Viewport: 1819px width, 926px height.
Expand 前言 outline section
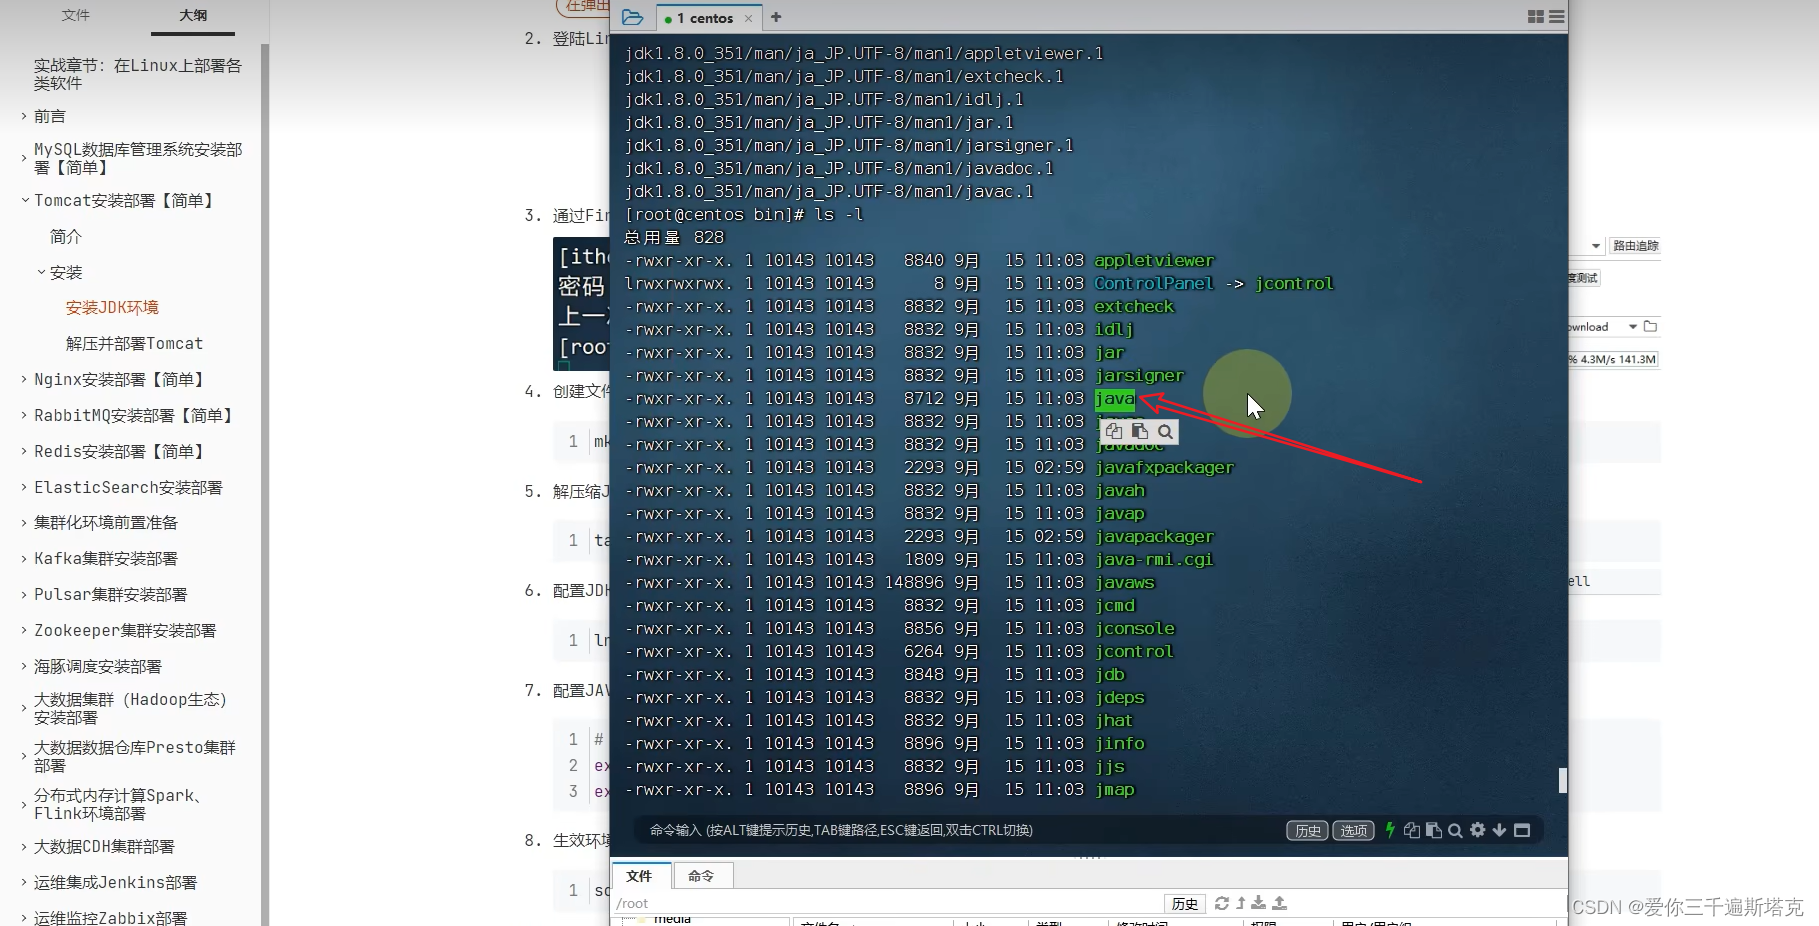pos(24,116)
